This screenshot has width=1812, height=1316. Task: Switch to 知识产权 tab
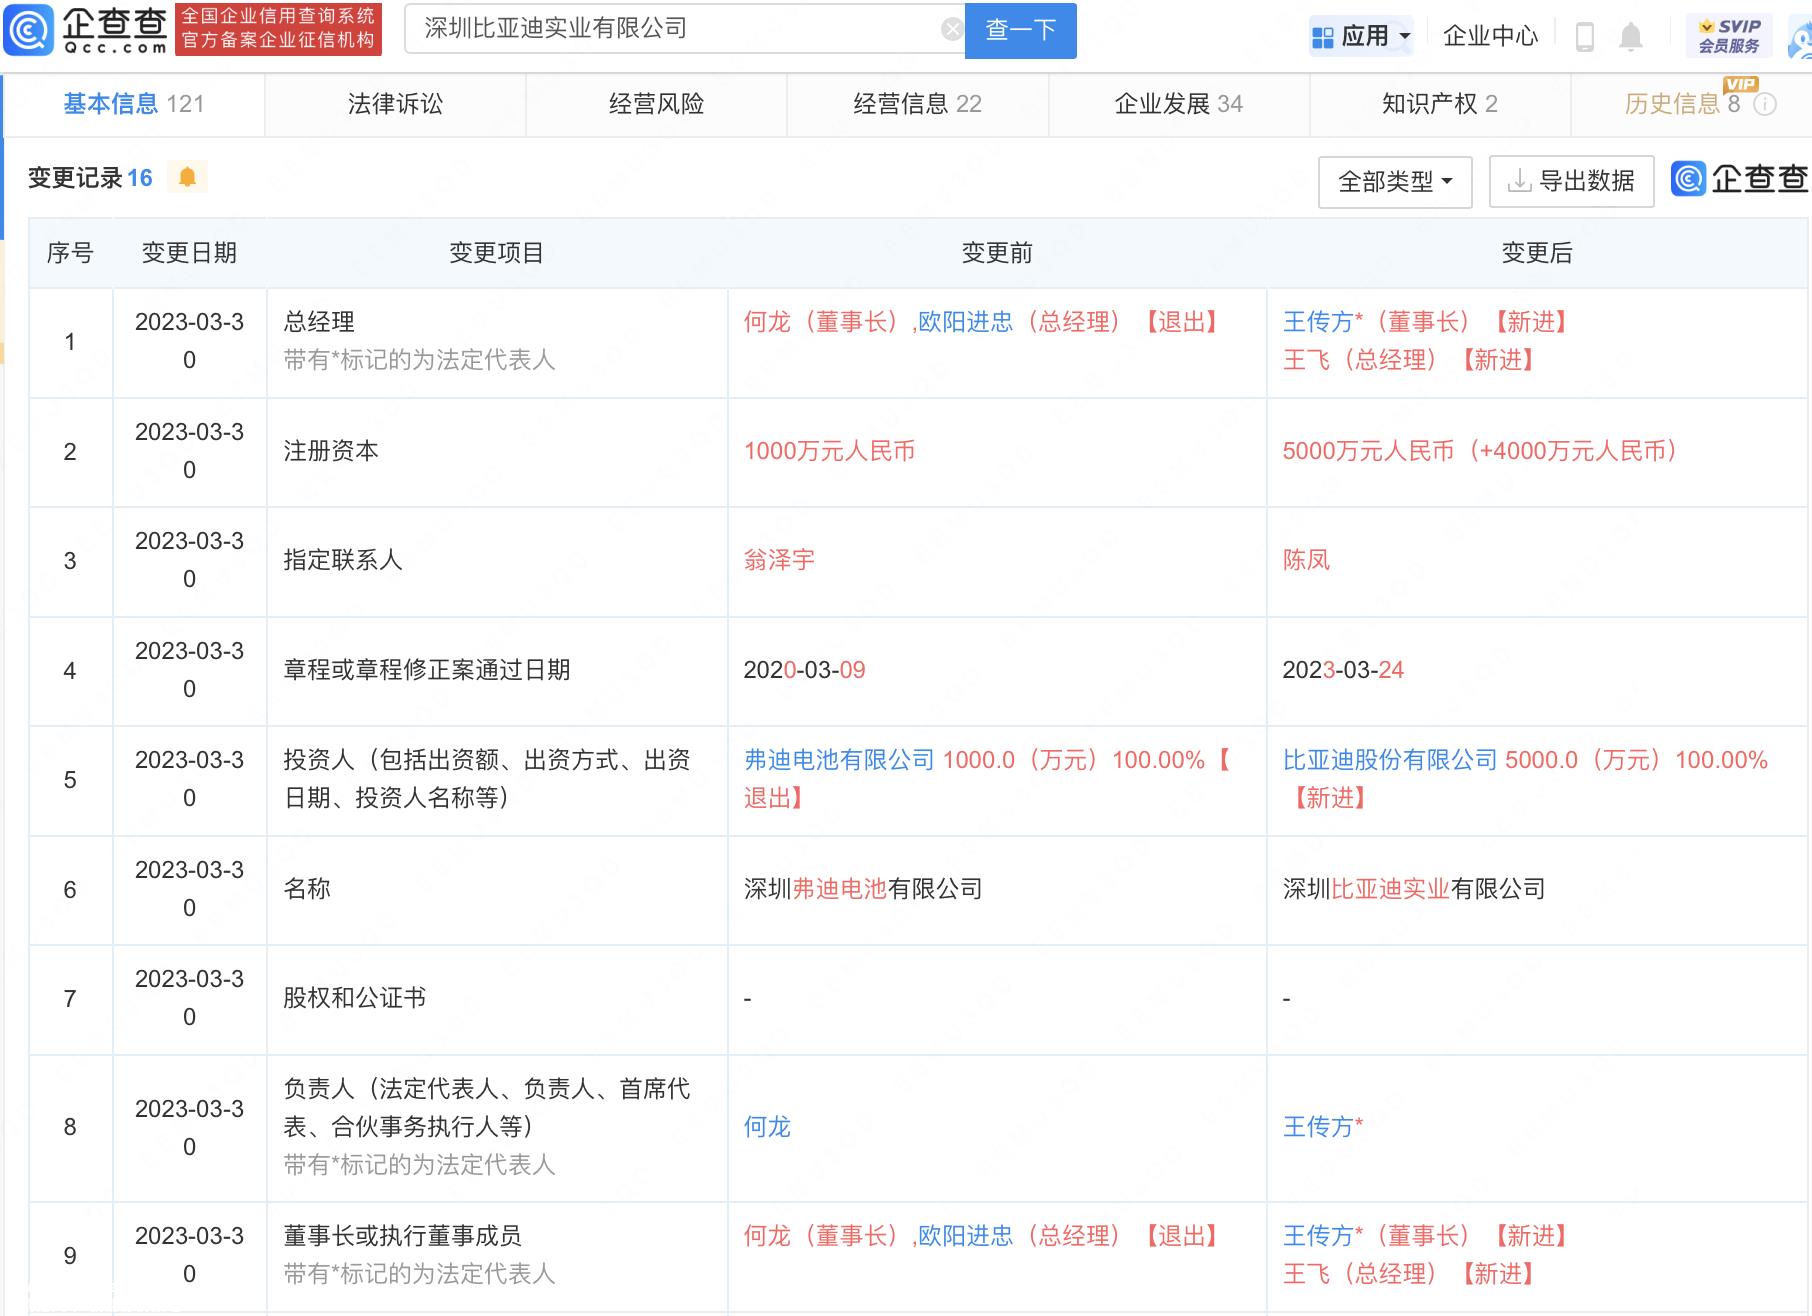click(1440, 104)
